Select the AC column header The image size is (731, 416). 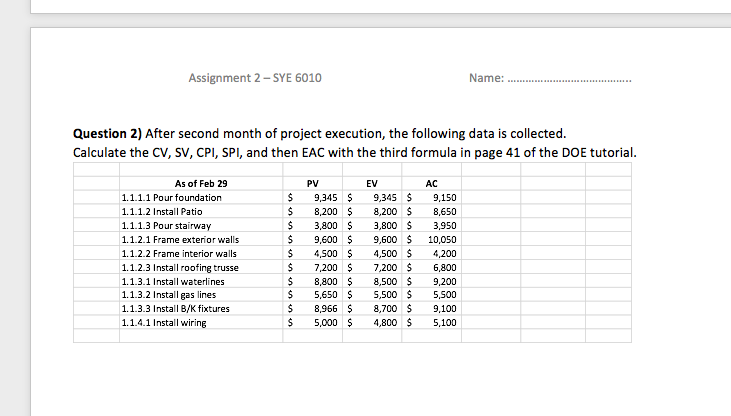[432, 184]
